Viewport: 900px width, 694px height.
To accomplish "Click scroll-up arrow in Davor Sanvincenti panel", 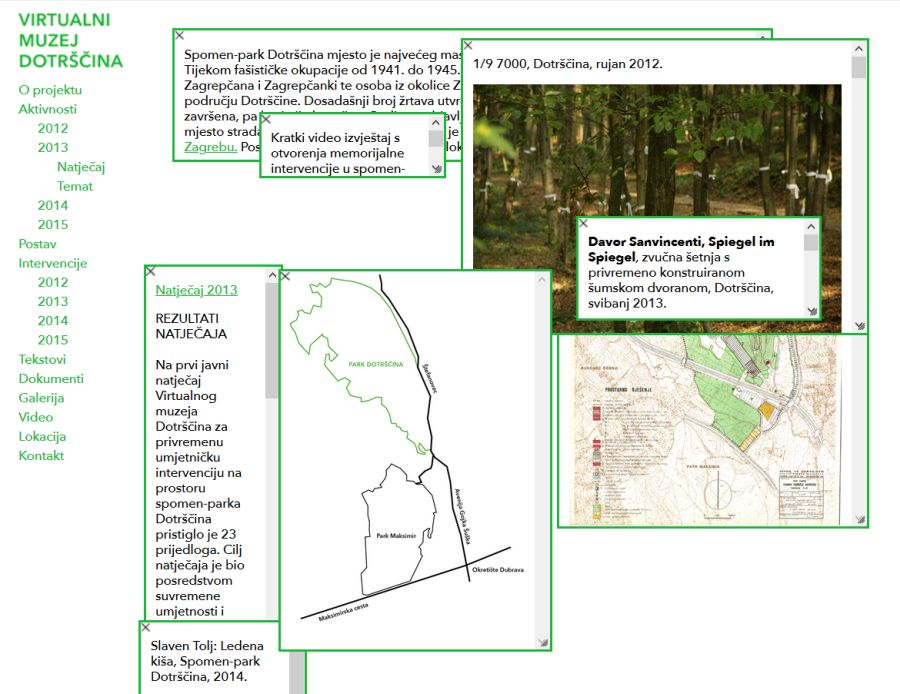I will click(811, 227).
